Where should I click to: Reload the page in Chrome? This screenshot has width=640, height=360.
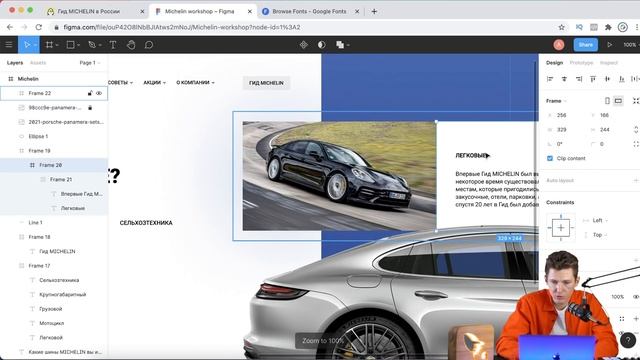pos(38,27)
